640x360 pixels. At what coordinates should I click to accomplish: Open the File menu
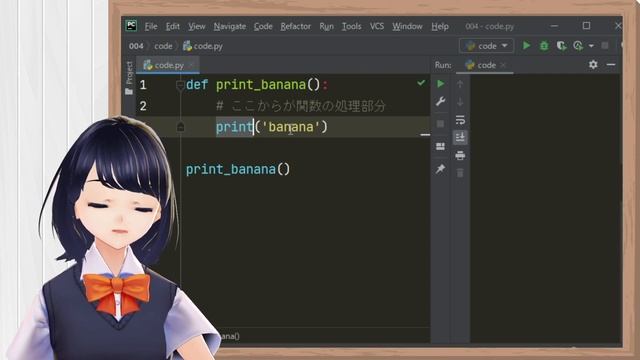(x=151, y=27)
